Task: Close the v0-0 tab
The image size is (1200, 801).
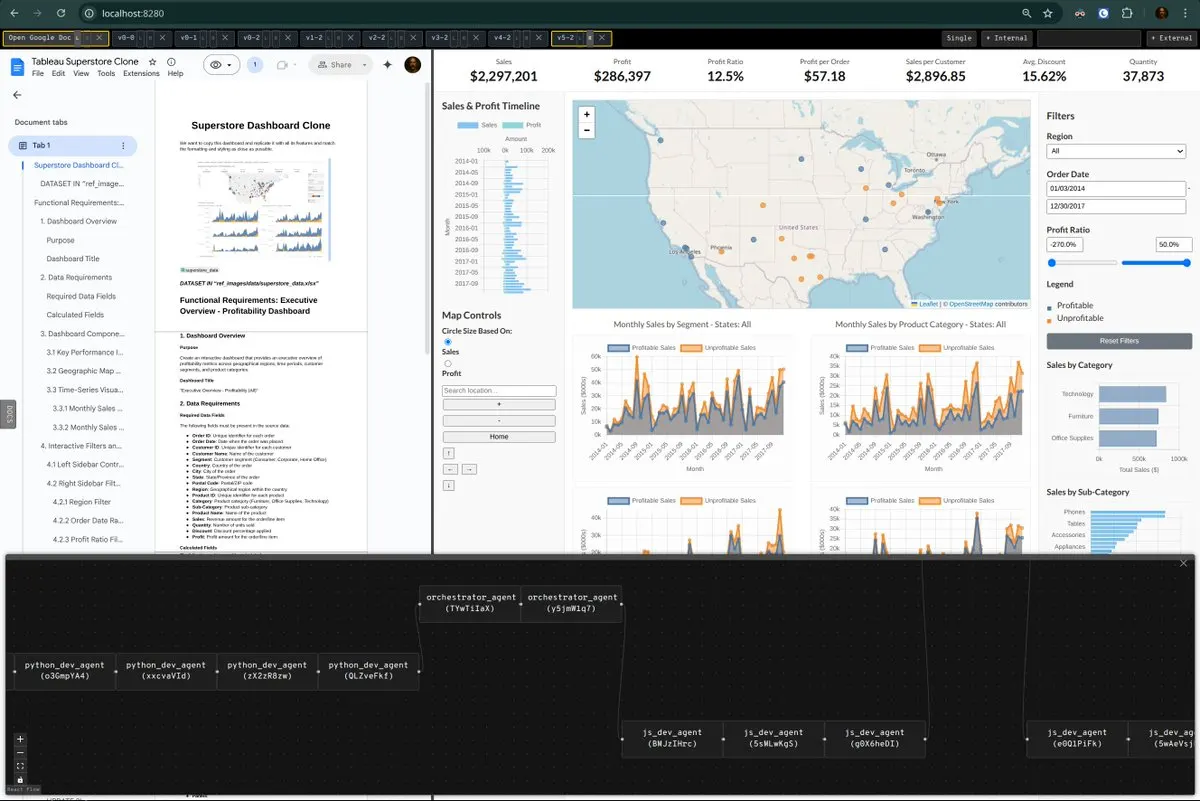Action: 163,38
